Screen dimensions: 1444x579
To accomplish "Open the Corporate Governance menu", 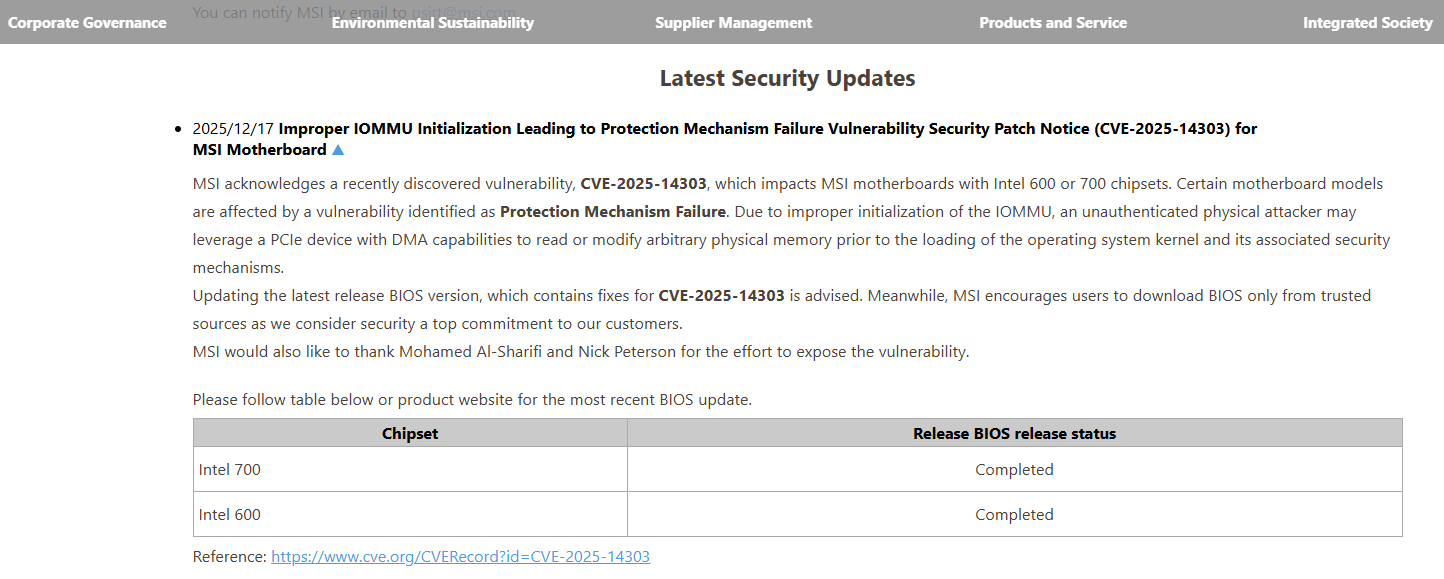I will pyautogui.click(x=87, y=23).
